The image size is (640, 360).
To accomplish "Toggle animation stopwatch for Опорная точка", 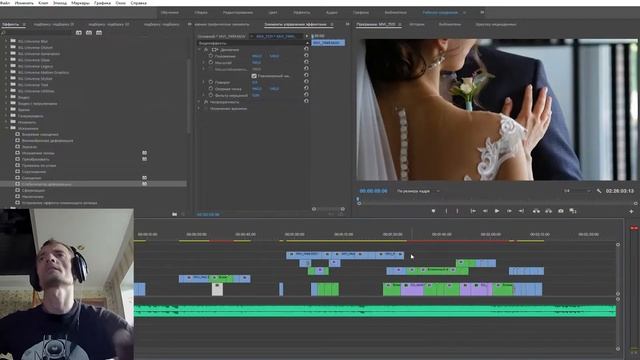I will [211, 89].
